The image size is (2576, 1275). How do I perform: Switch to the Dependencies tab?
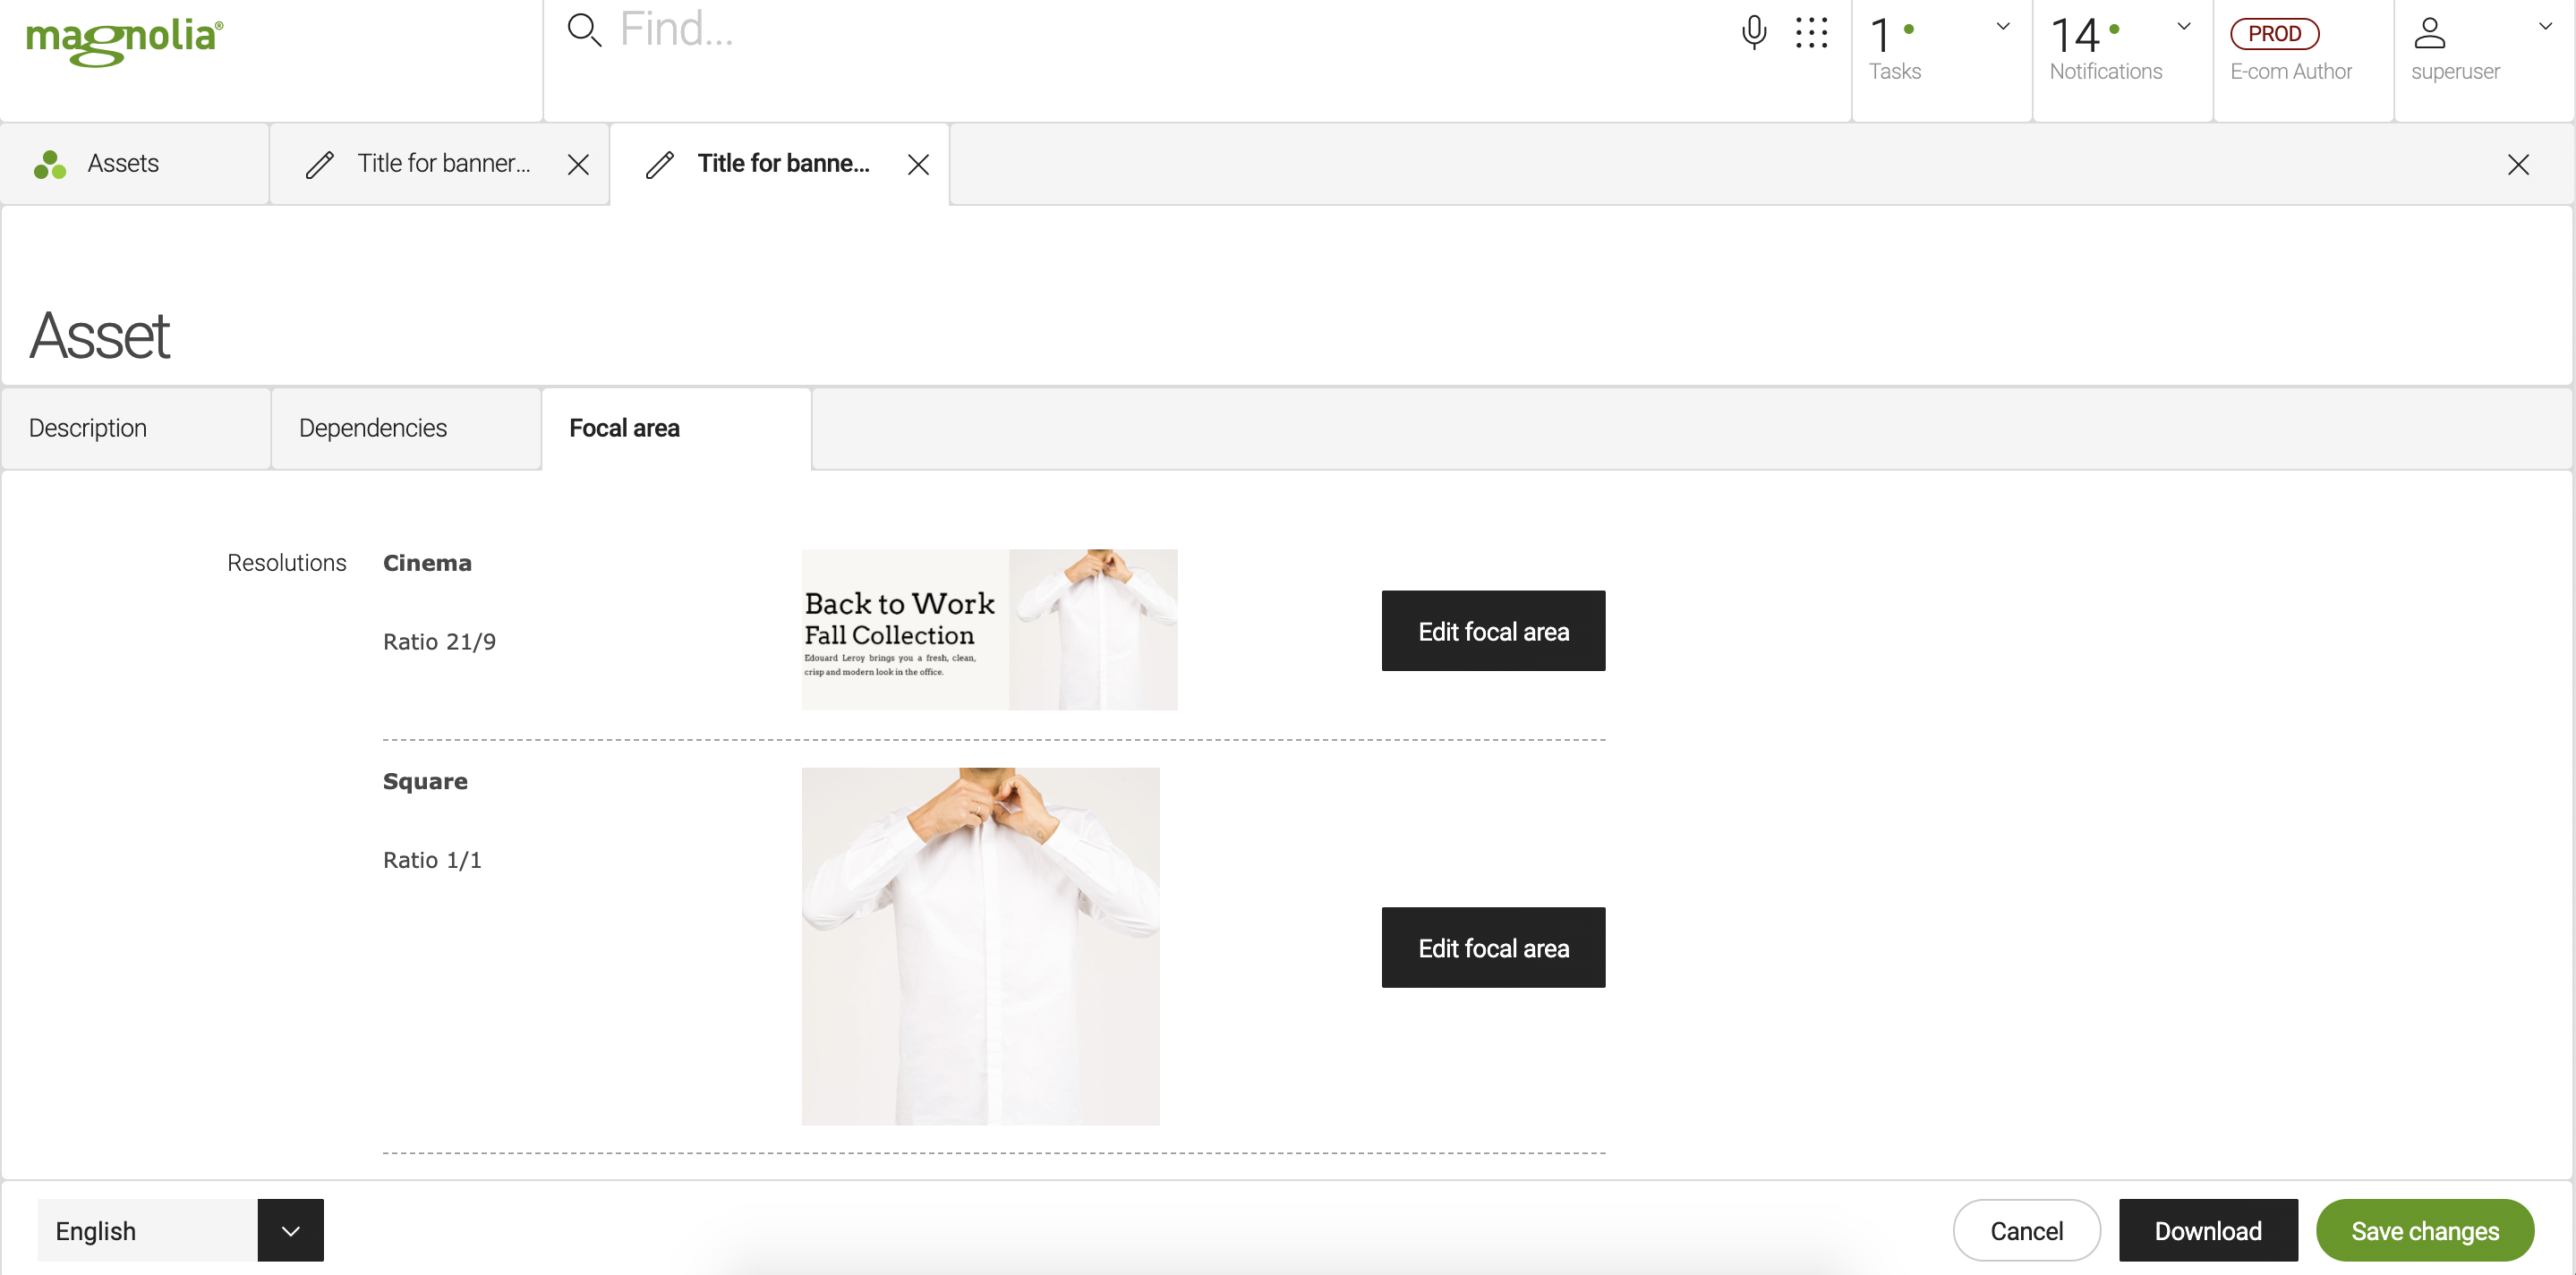pos(372,428)
